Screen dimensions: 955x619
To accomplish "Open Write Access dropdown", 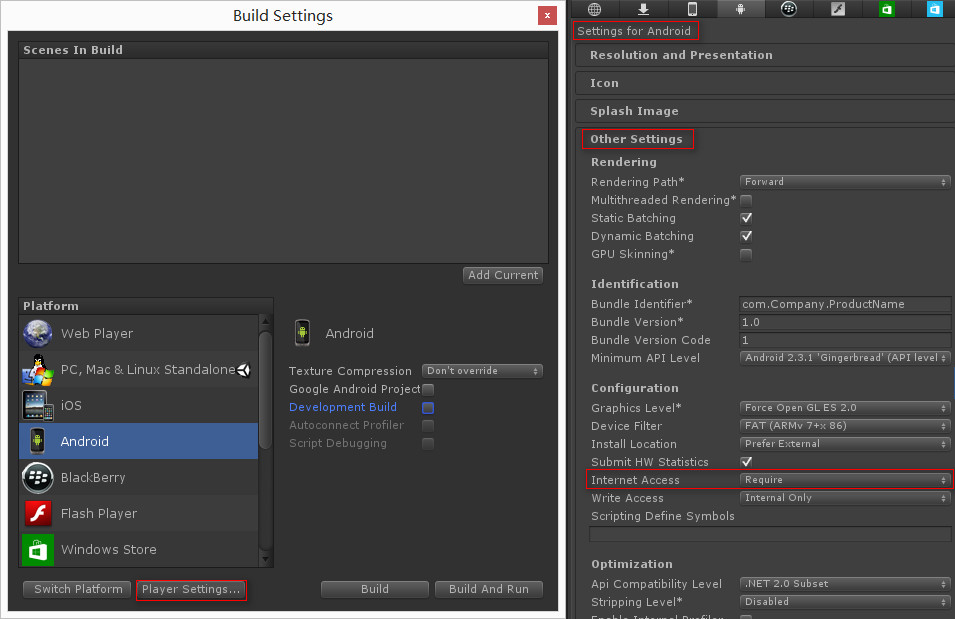I will tap(845, 498).
